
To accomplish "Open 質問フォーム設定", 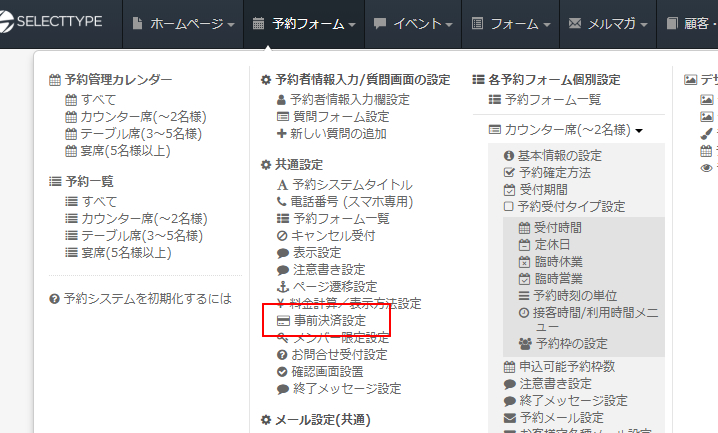I will [x=333, y=117].
